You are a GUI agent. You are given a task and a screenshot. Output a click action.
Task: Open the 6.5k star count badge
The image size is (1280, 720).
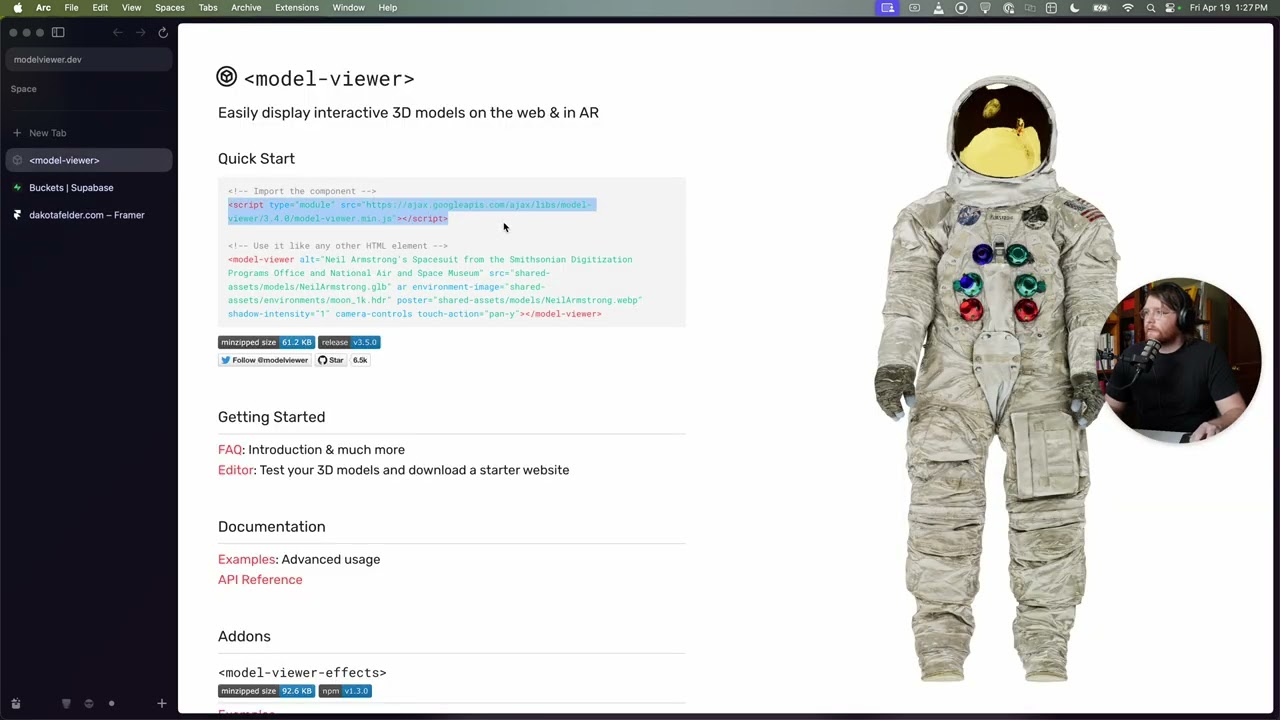[x=360, y=360]
